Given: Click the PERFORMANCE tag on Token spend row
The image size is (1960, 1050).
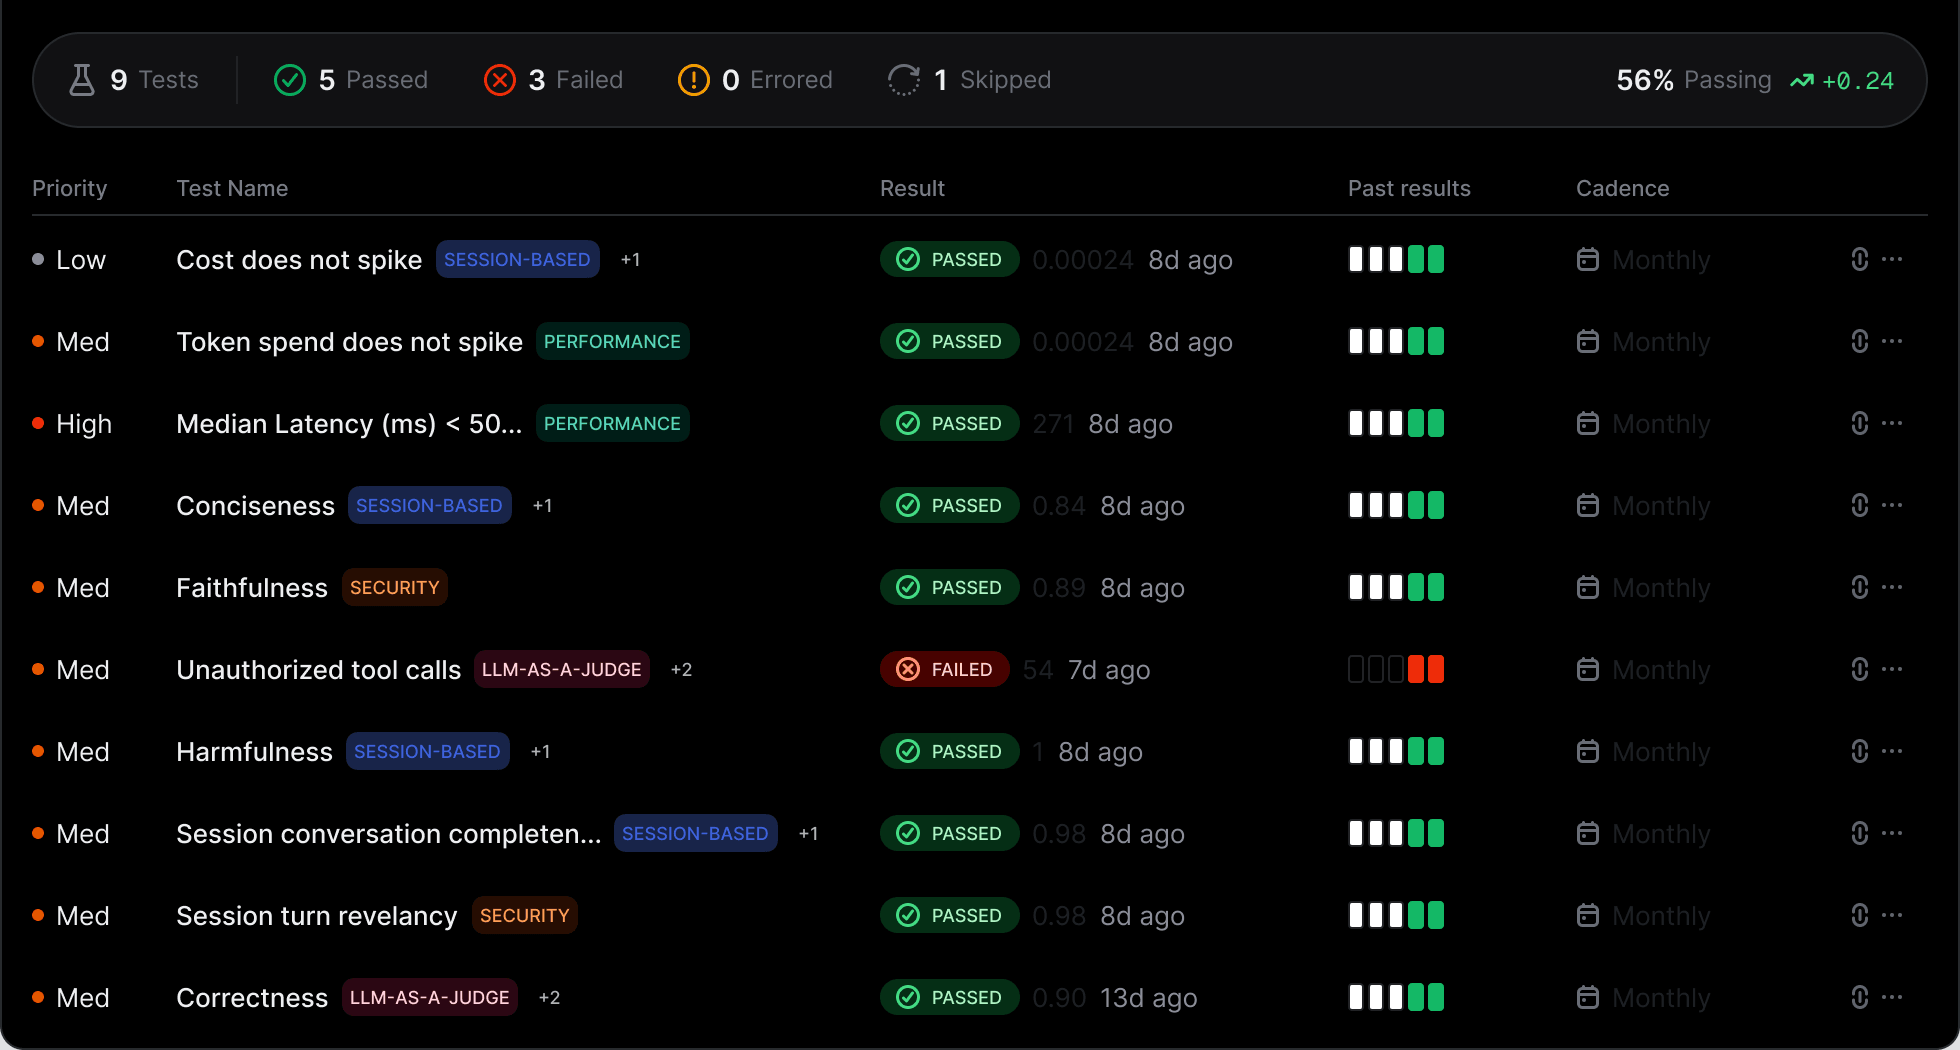Looking at the screenshot, I should point(612,341).
